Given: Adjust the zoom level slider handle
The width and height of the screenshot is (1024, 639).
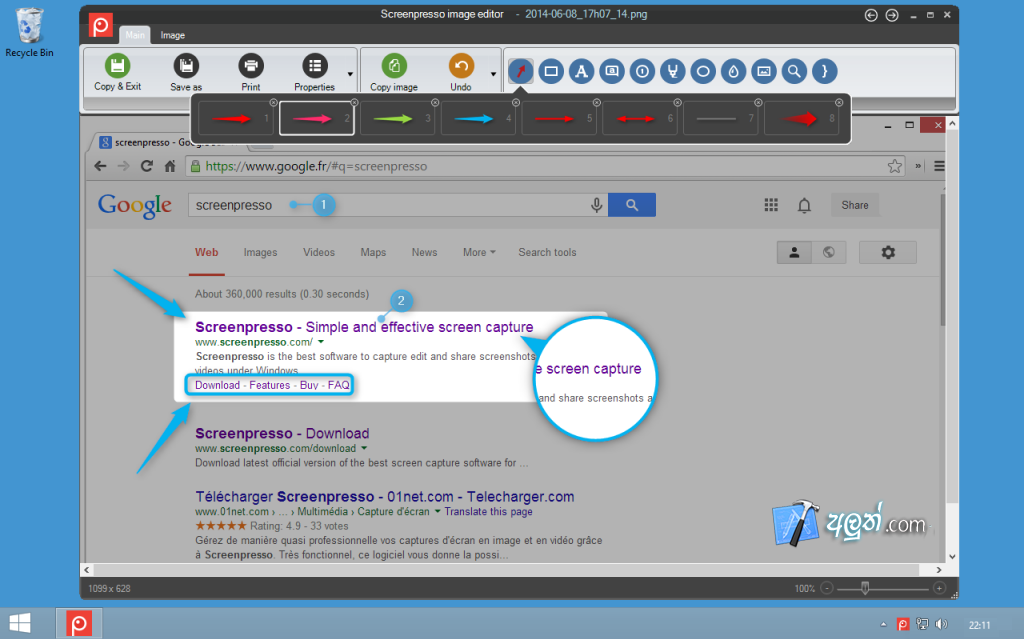Looking at the screenshot, I should (x=865, y=588).
